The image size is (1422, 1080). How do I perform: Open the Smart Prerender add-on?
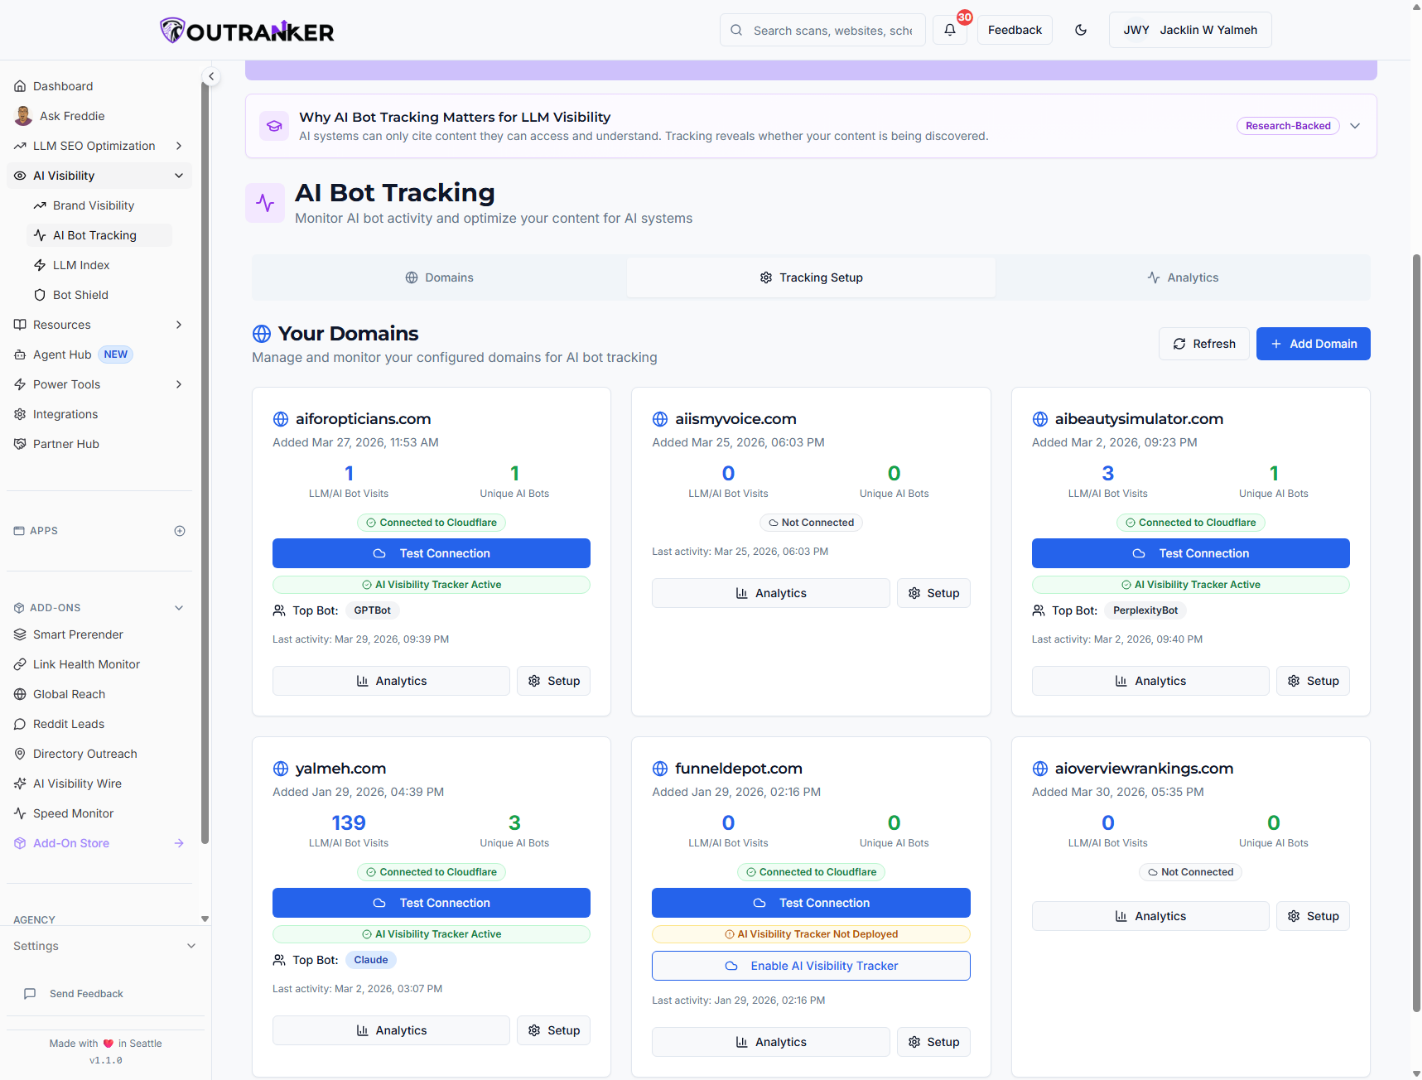pyautogui.click(x=79, y=634)
